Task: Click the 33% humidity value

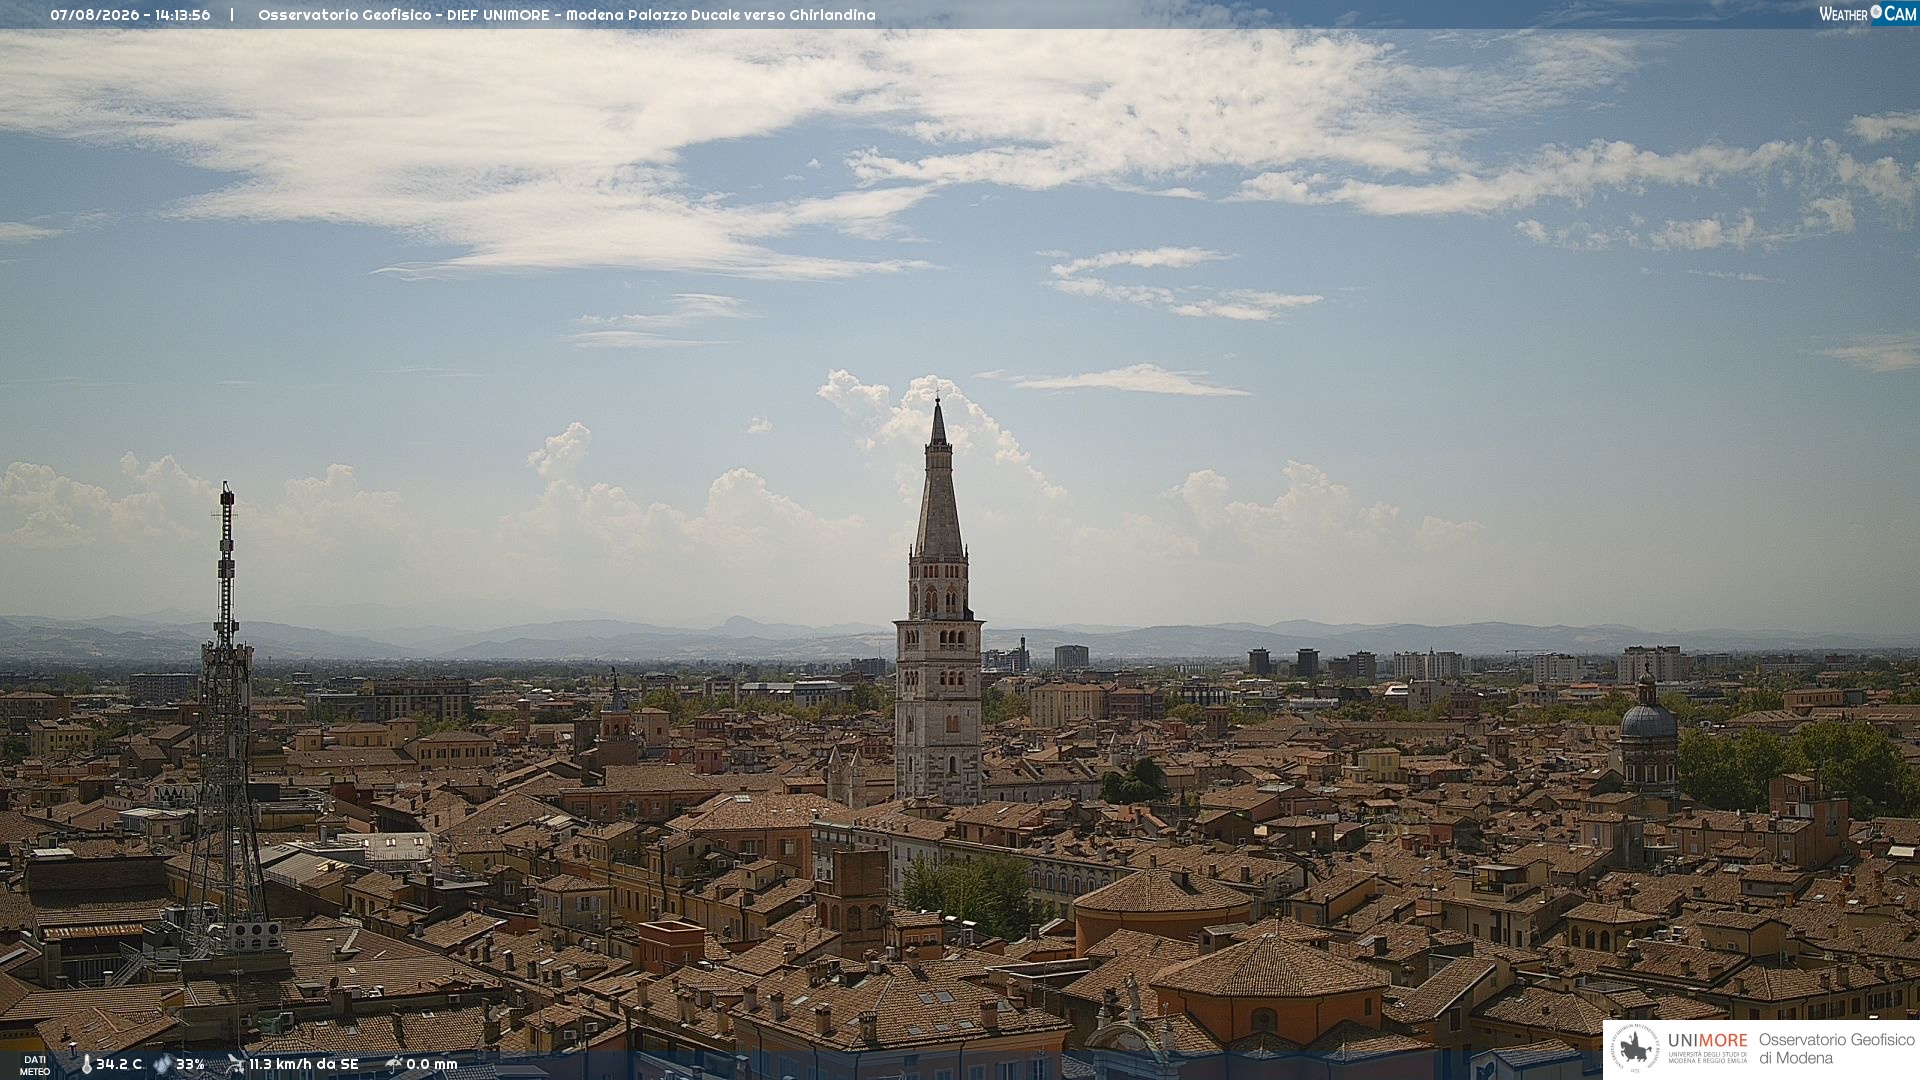Action: (x=190, y=1064)
